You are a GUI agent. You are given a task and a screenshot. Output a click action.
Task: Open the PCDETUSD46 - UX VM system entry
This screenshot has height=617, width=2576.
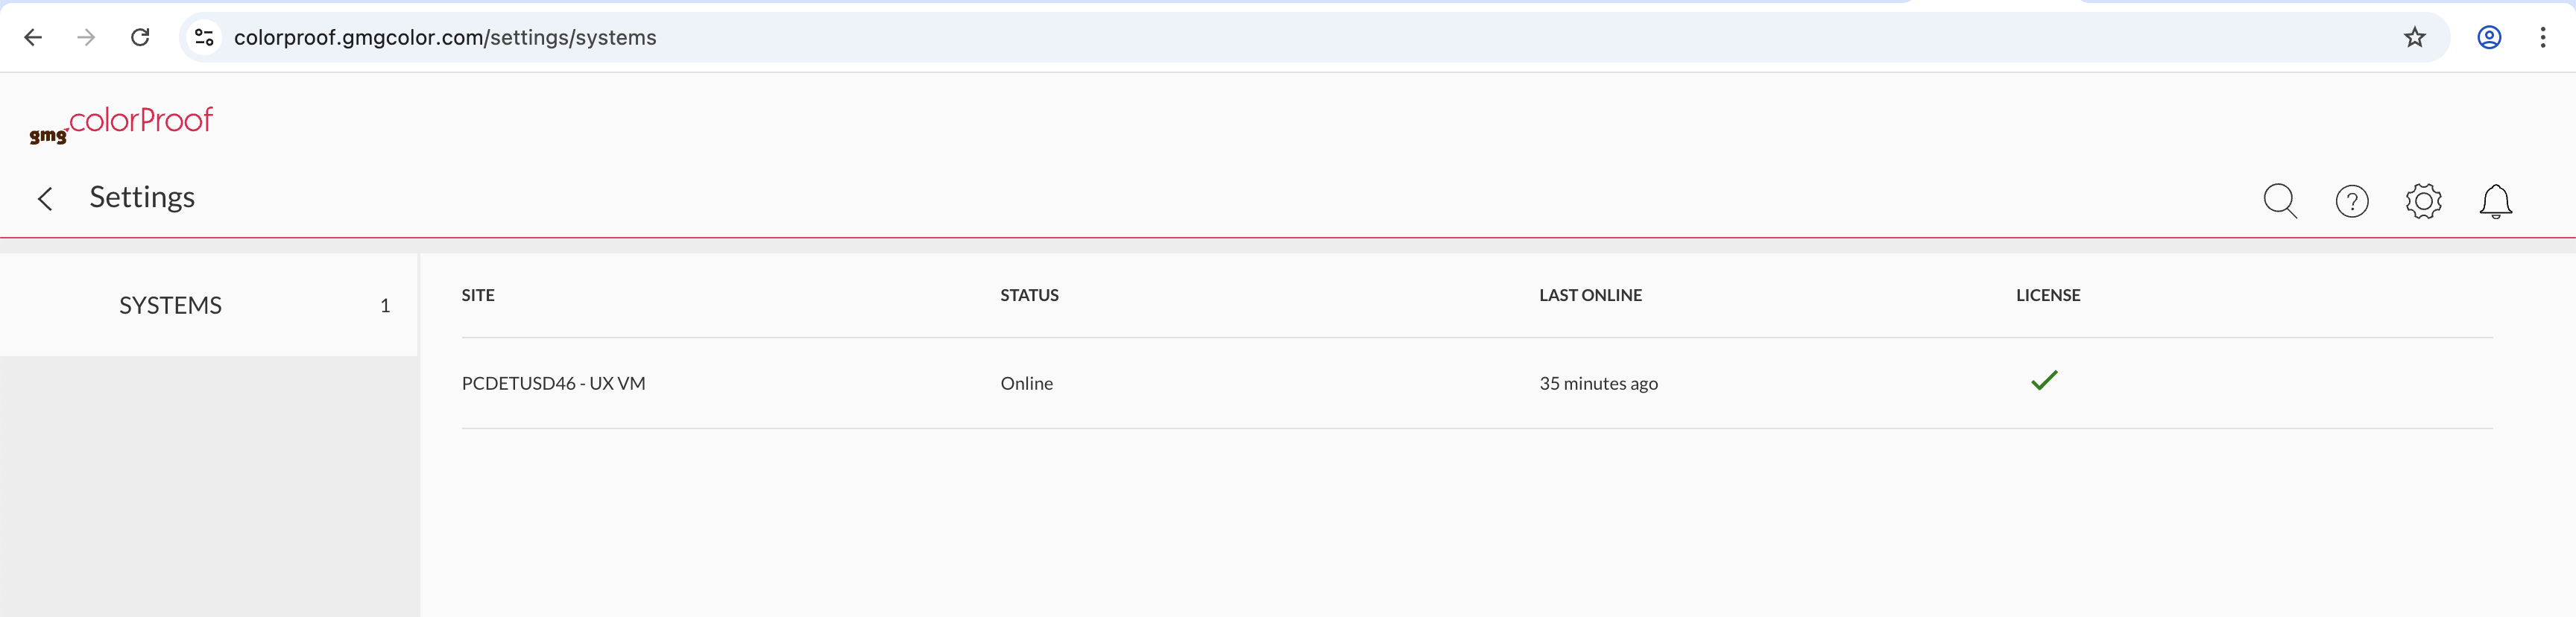coord(553,383)
